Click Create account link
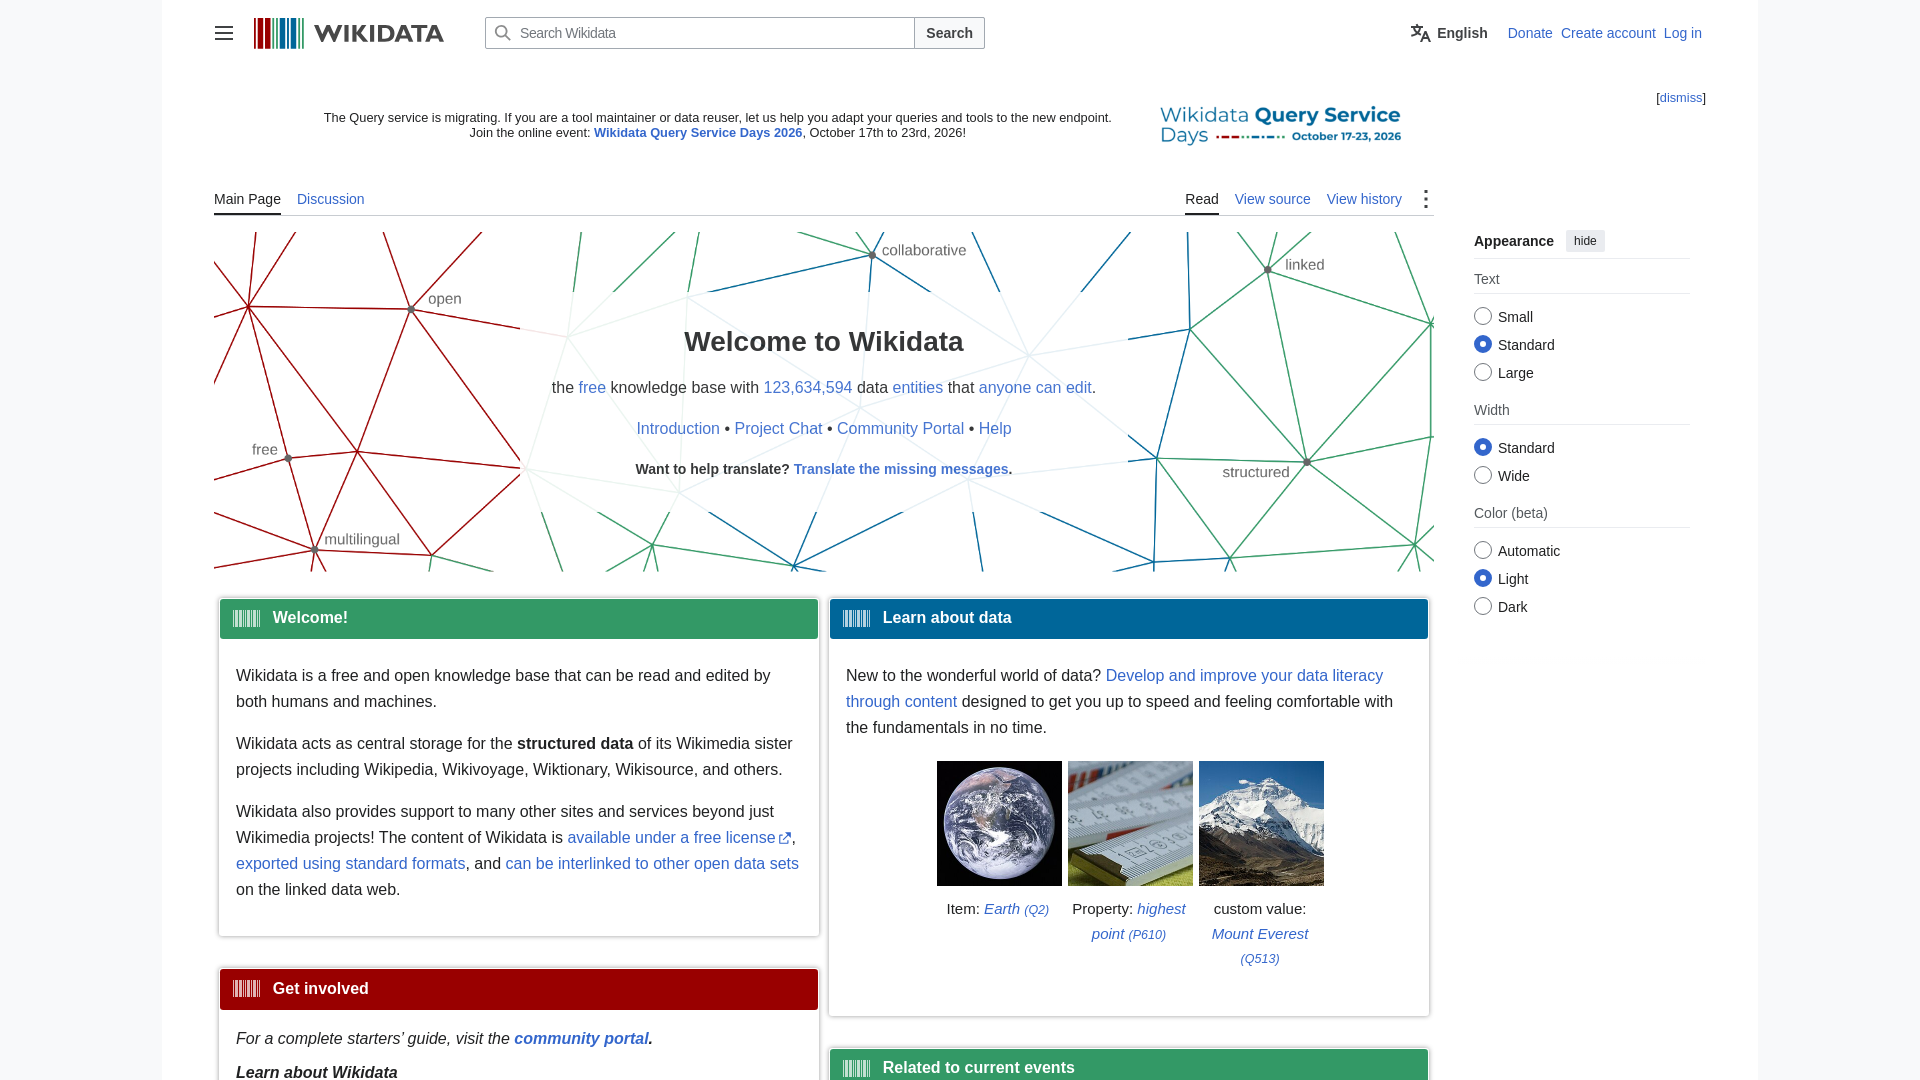 pos(1608,33)
